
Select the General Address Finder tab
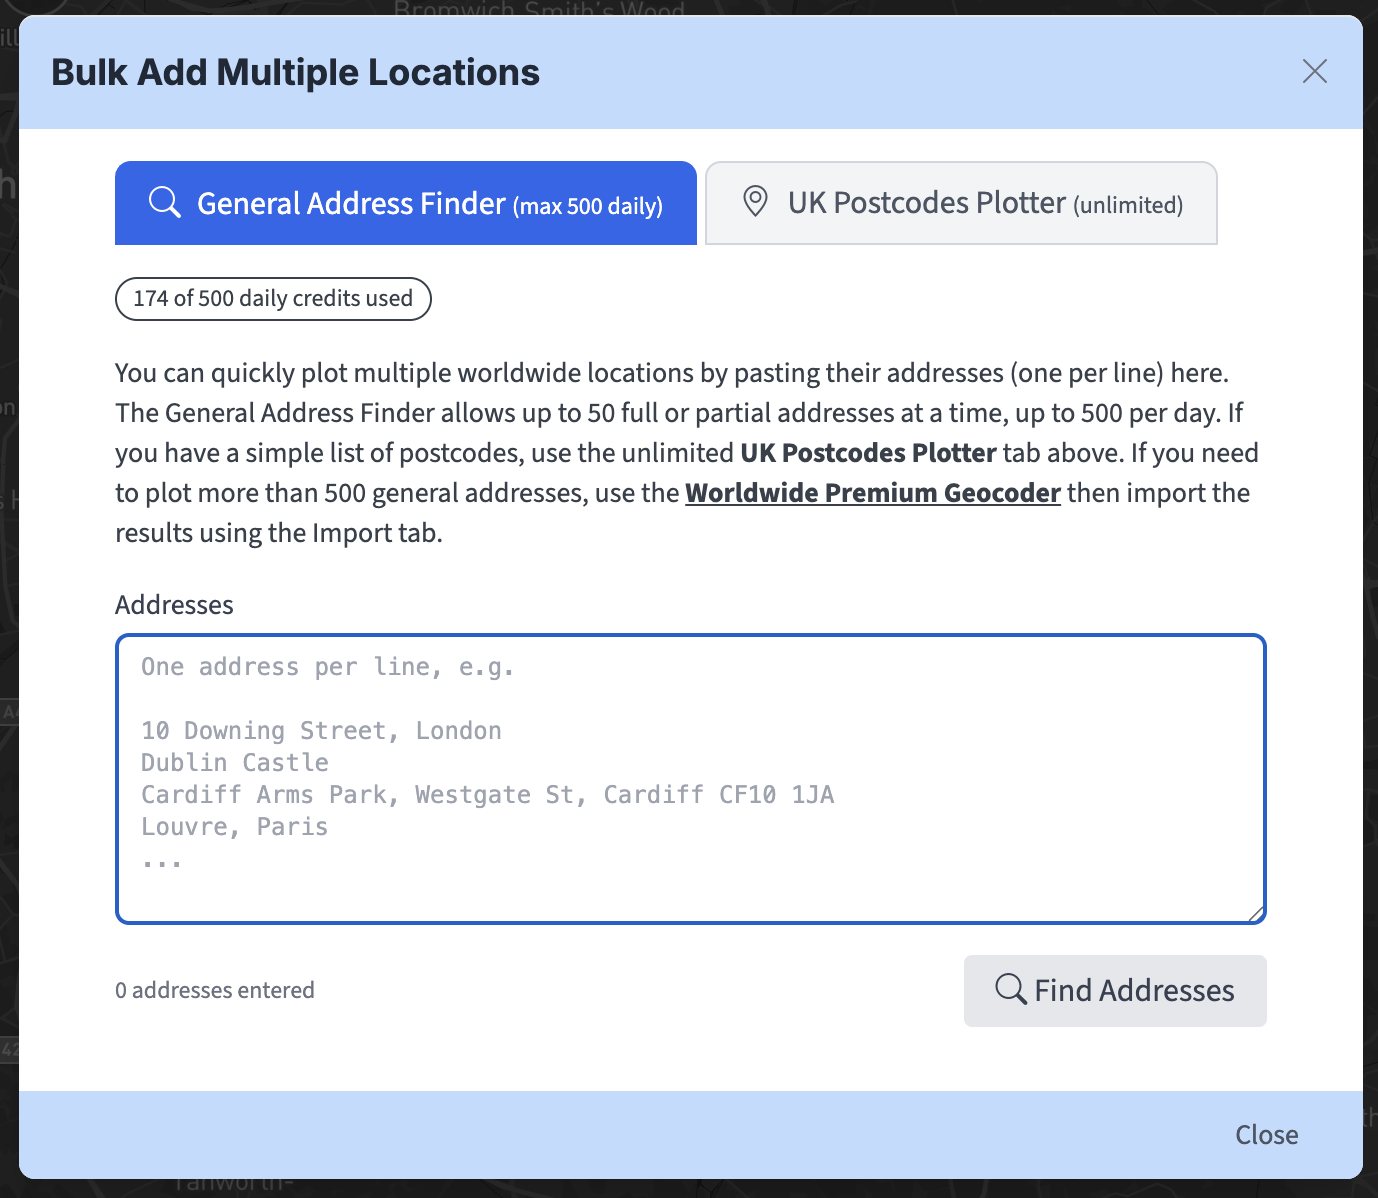click(405, 203)
